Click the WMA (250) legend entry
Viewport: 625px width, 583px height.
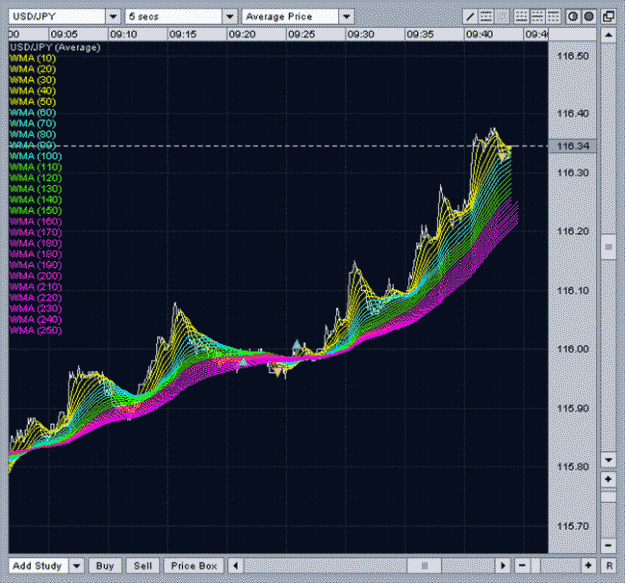coord(36,330)
